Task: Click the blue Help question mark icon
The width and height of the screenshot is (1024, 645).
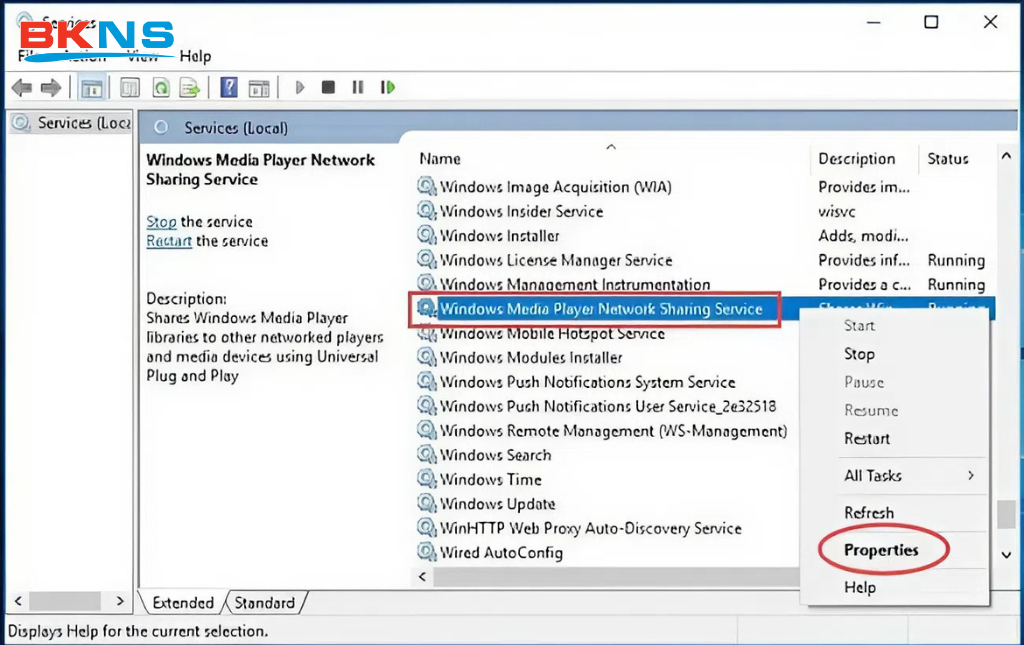Action: click(229, 88)
